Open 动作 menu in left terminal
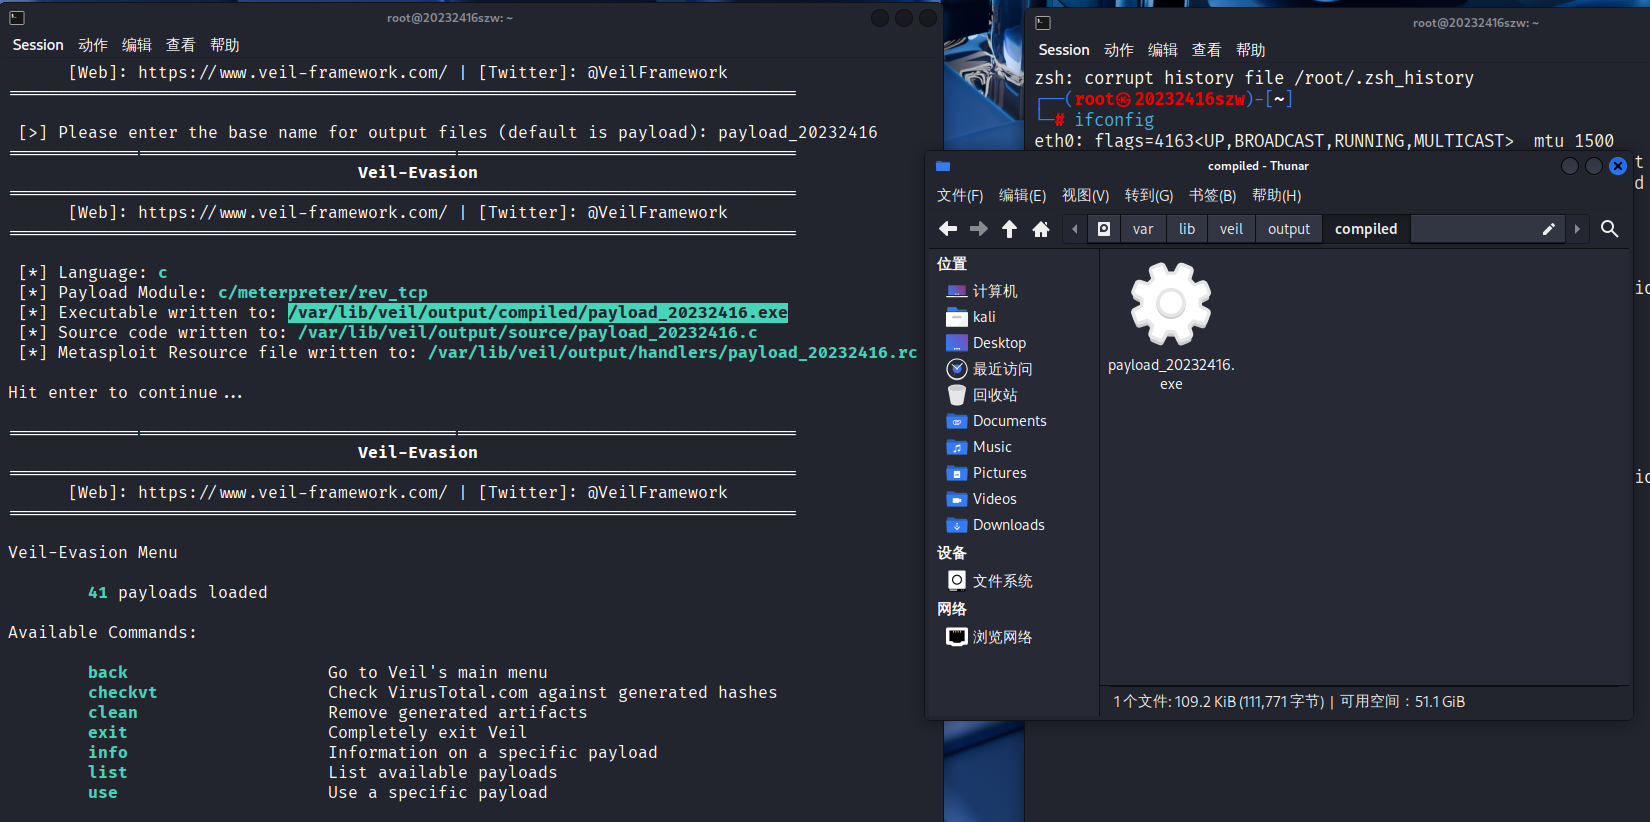Screen dimensions: 1650x822 pos(93,45)
